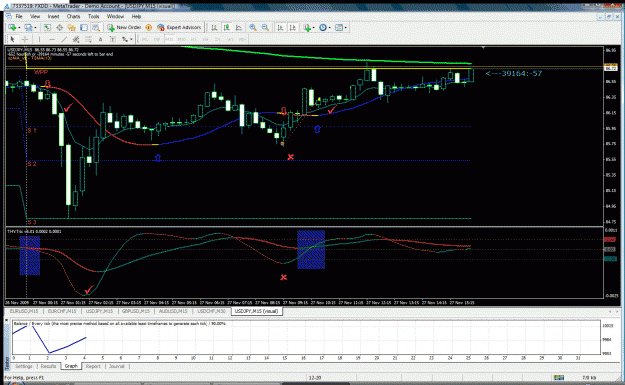Set timeframe to M30
The image size is (625, 385).
coord(181,39)
